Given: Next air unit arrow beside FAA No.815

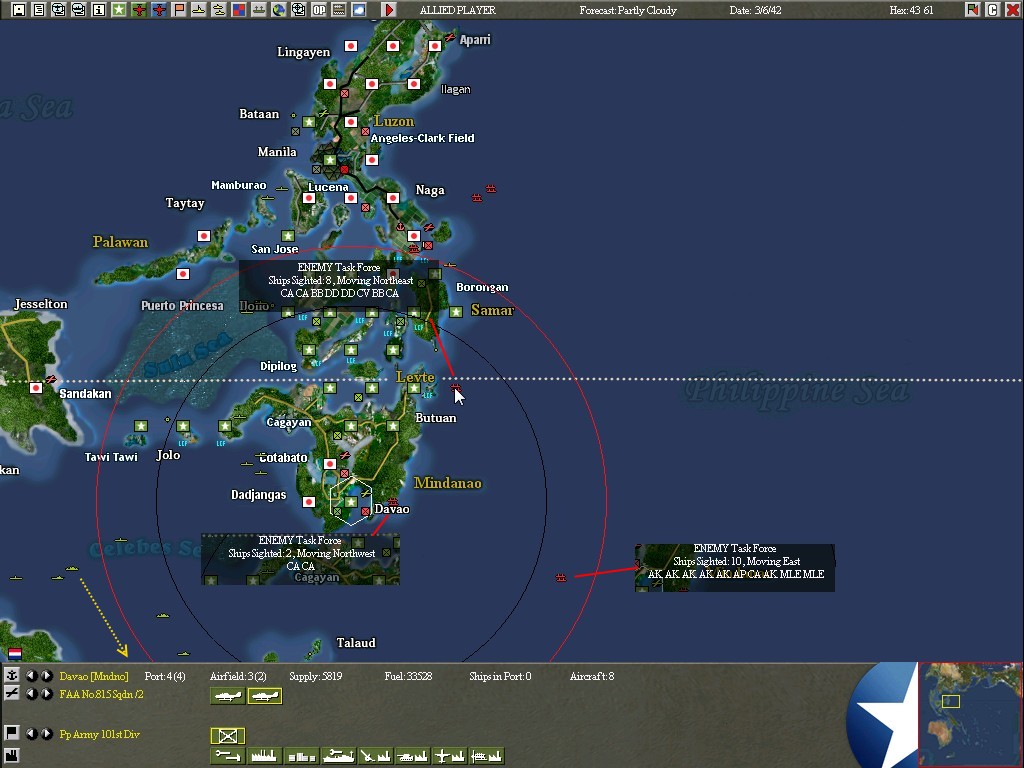Looking at the screenshot, I should pyautogui.click(x=46, y=694).
